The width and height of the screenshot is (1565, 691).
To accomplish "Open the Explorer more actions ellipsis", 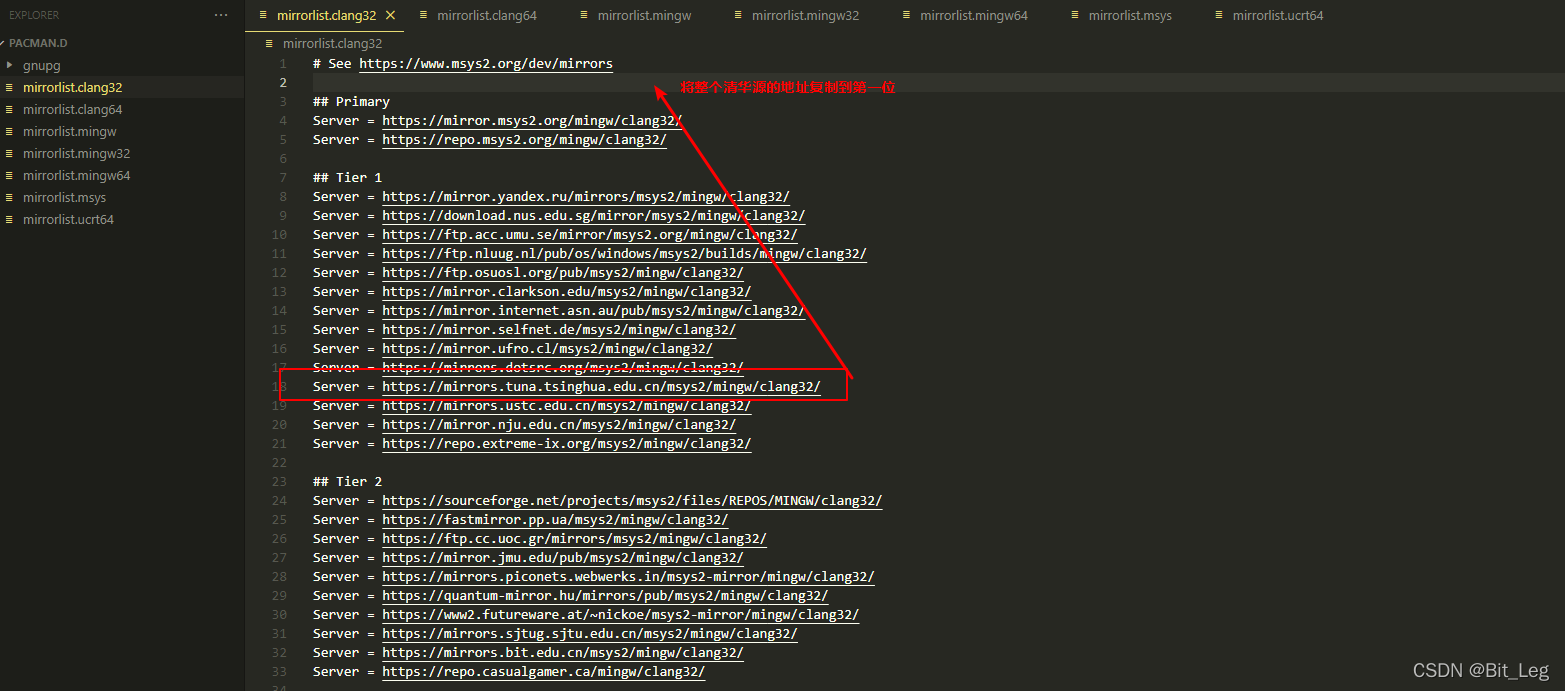I will coord(221,15).
